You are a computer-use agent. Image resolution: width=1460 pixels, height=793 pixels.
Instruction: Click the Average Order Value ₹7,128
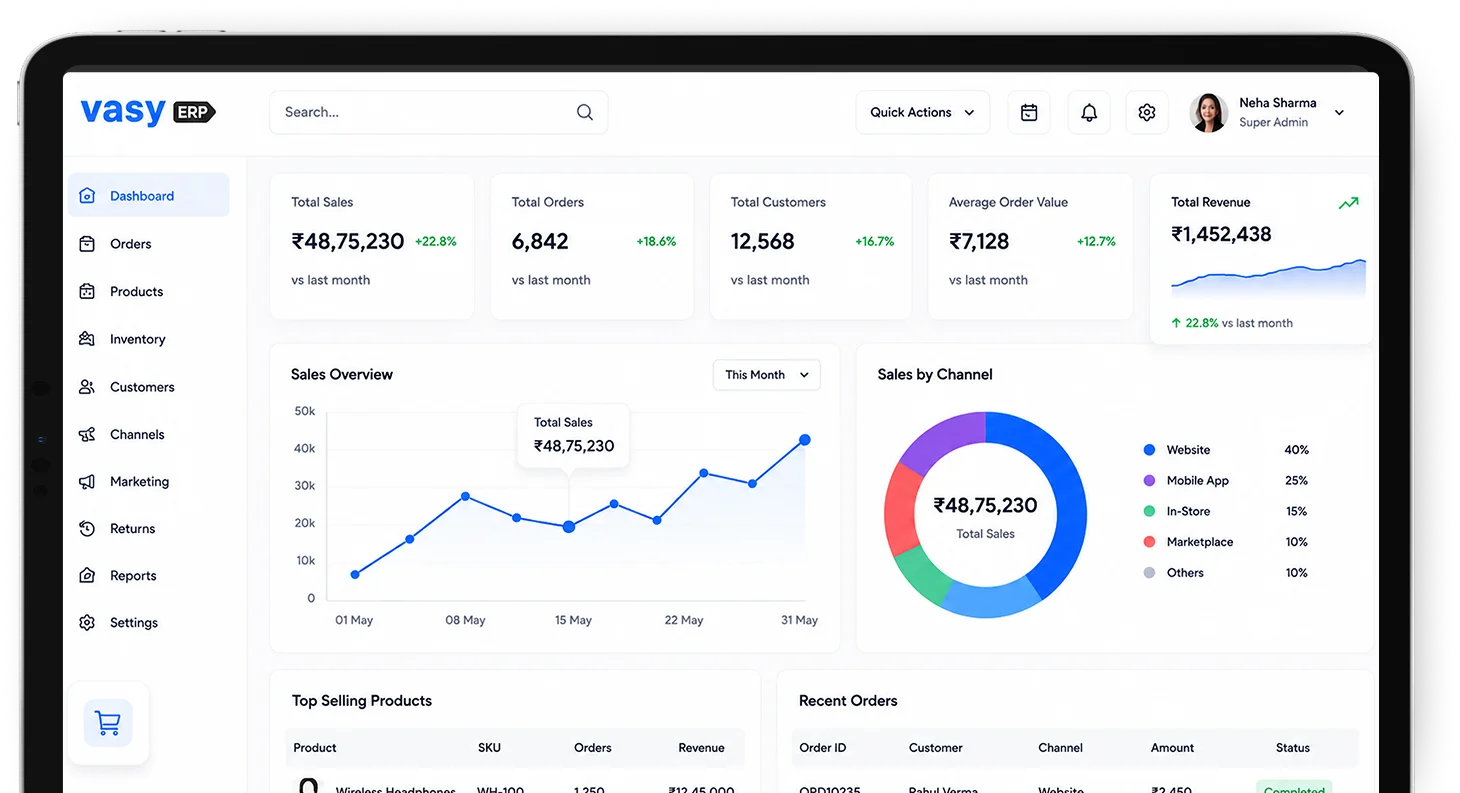[x=979, y=241]
